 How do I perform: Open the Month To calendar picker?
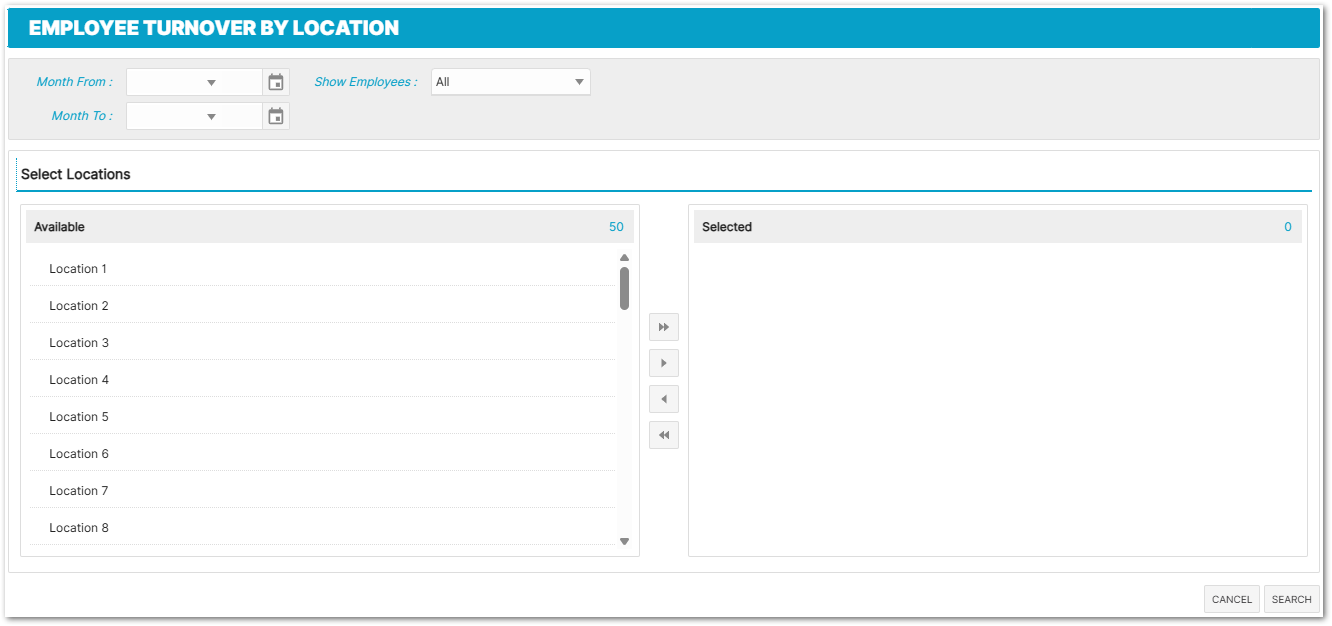[276, 117]
